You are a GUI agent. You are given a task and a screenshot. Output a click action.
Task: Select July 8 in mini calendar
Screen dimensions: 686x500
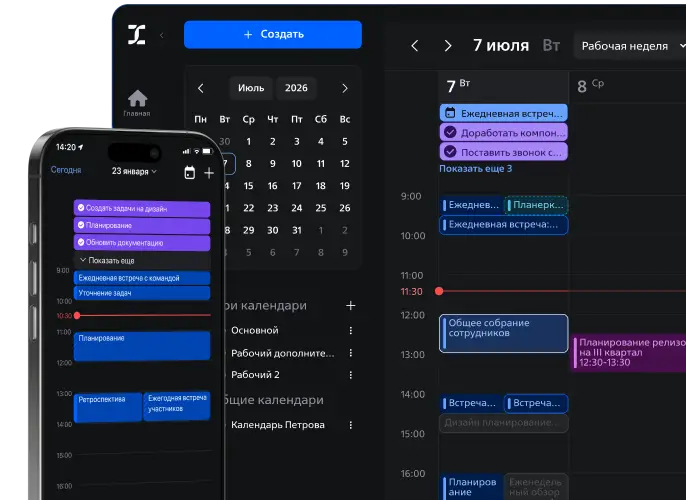[248, 164]
